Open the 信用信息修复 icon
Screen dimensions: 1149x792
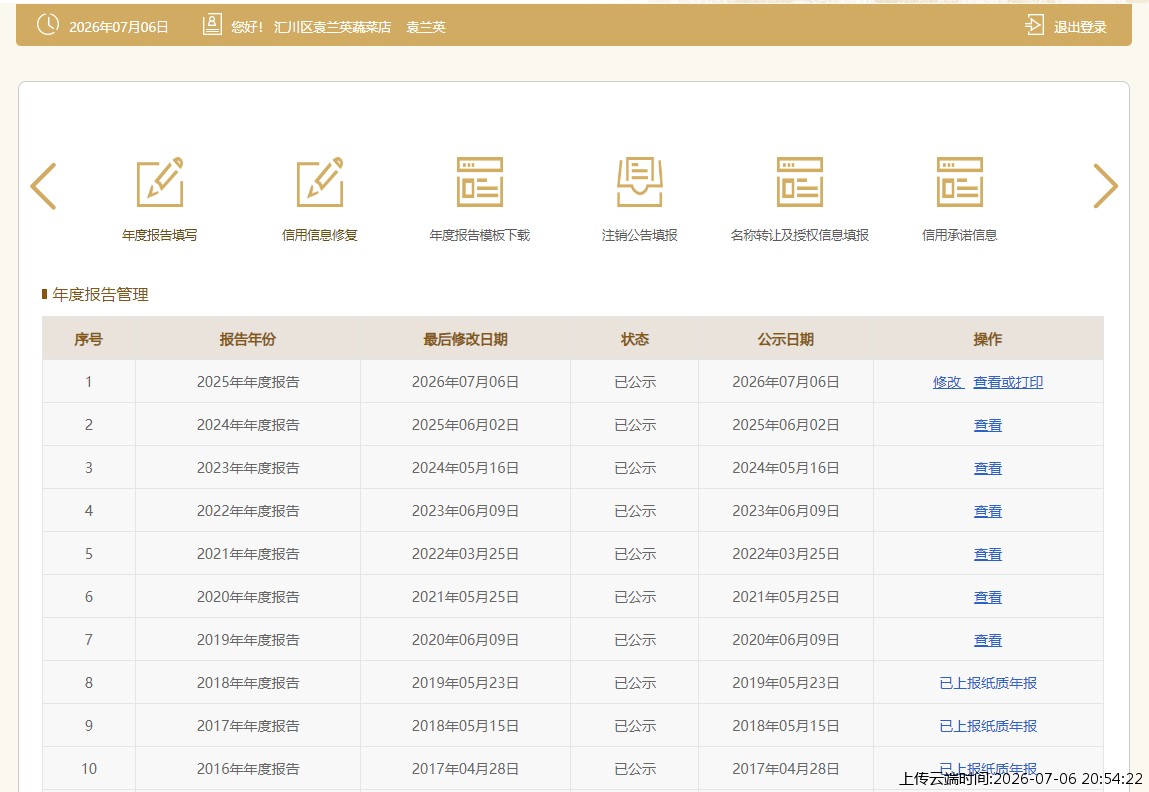pyautogui.click(x=319, y=182)
